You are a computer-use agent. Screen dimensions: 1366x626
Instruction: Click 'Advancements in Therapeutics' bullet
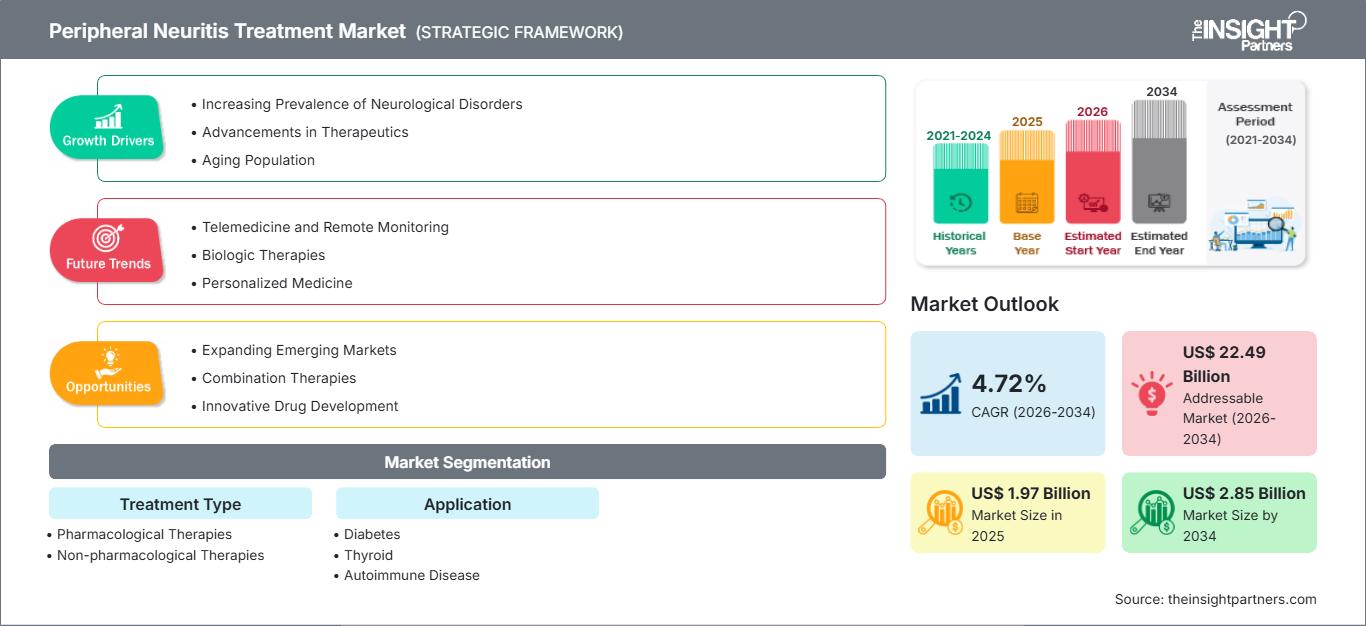click(305, 132)
